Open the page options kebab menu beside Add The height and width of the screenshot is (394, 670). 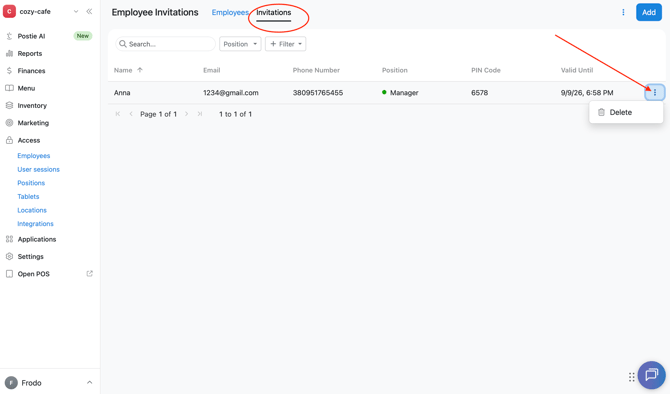pos(623,12)
